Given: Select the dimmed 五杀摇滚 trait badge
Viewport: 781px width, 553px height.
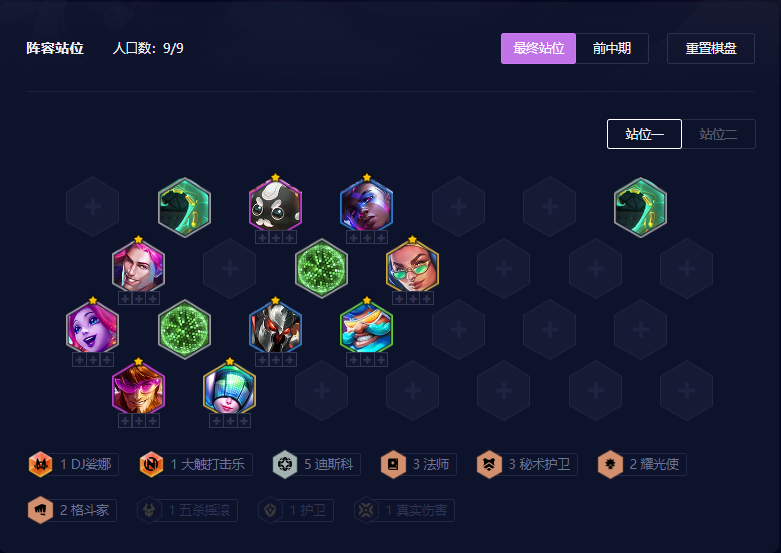Looking at the screenshot, I should 187,510.
